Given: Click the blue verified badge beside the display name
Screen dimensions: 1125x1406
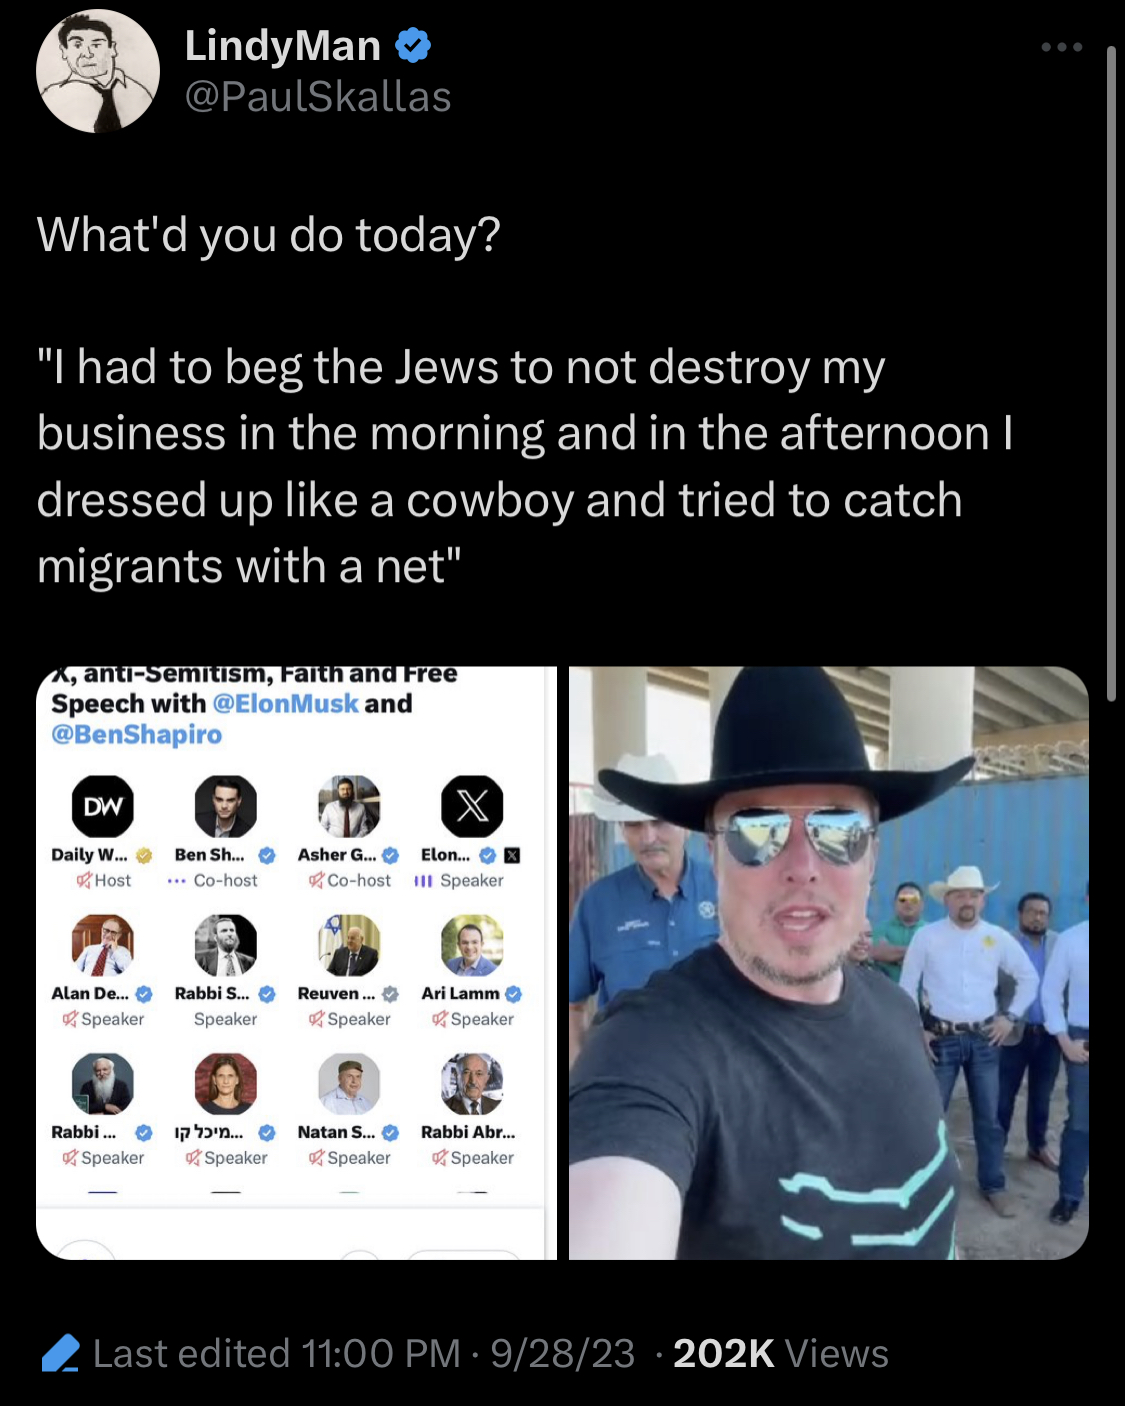Looking at the screenshot, I should [413, 46].
